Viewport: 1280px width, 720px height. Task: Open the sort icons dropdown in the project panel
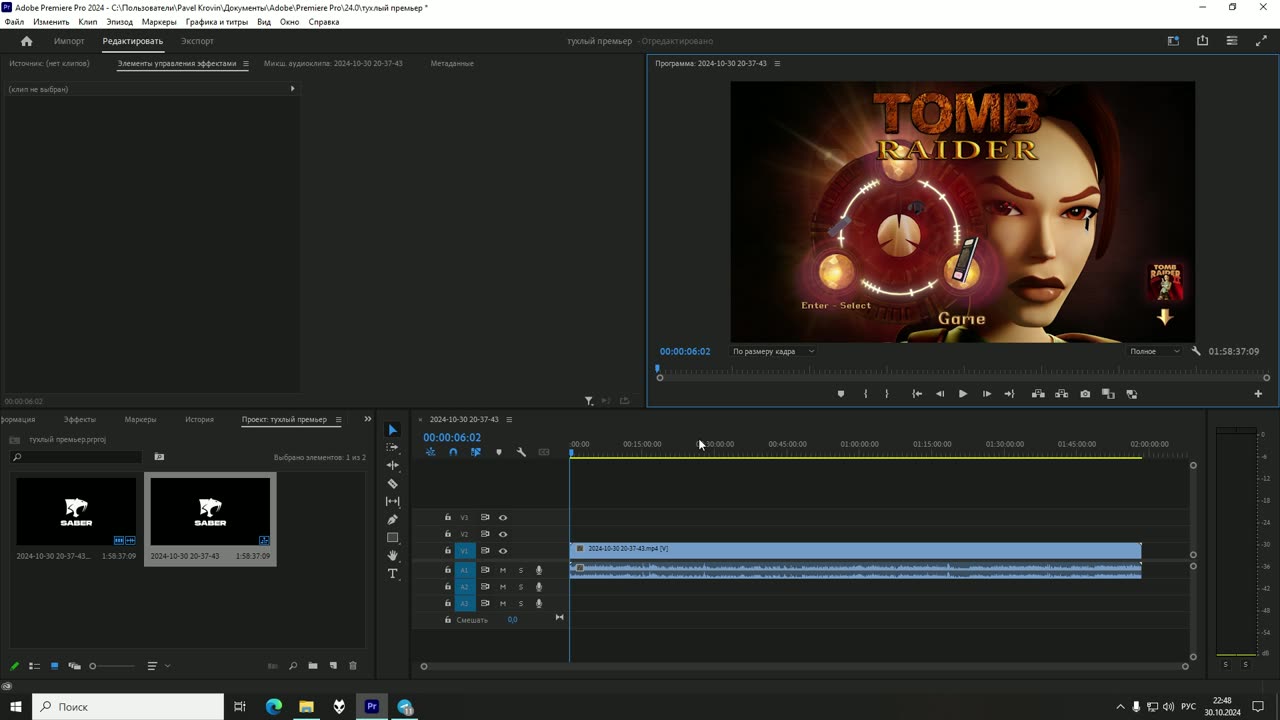point(158,666)
